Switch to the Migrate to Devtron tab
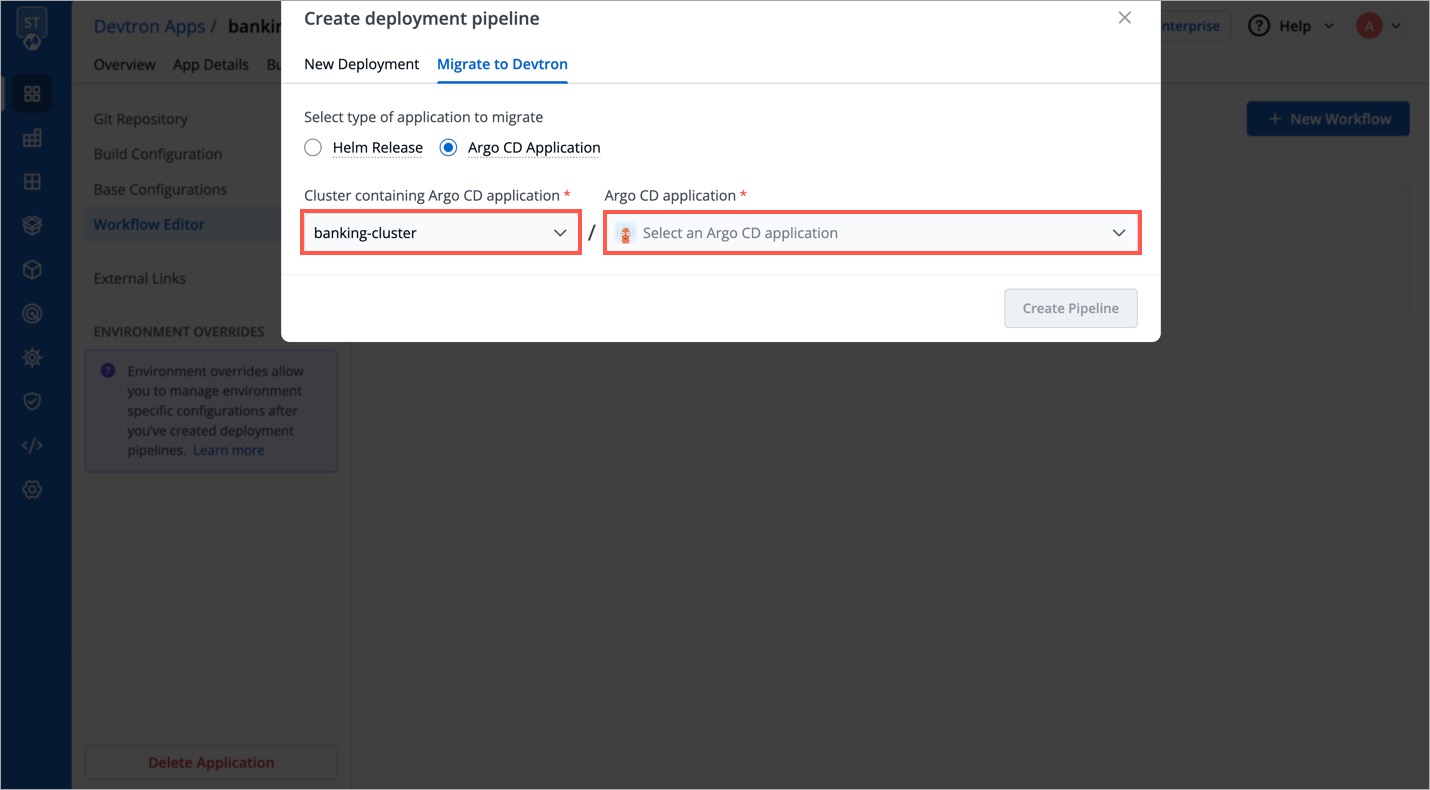 (502, 63)
